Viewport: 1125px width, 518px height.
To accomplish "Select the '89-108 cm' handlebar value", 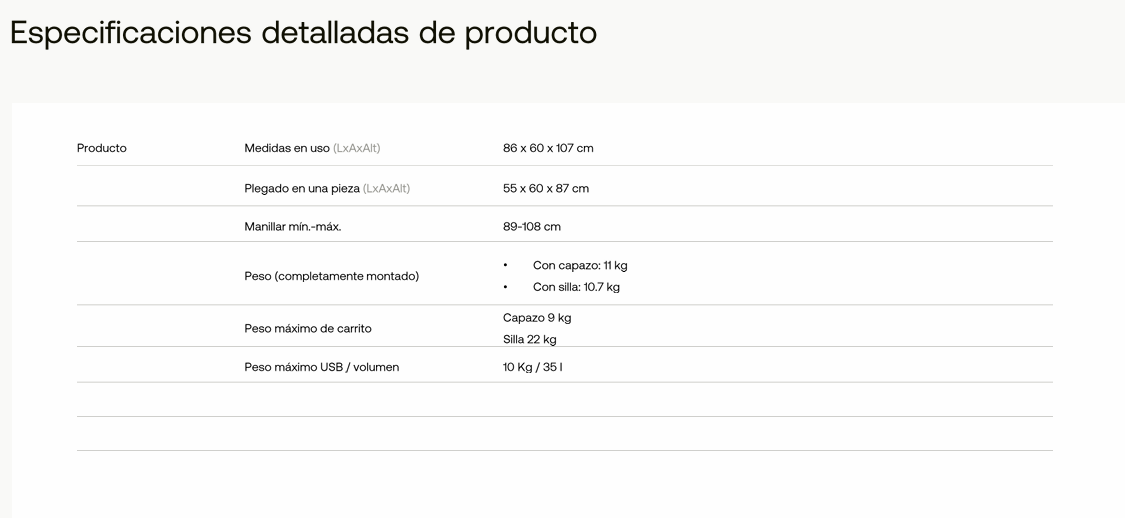I will [x=532, y=227].
